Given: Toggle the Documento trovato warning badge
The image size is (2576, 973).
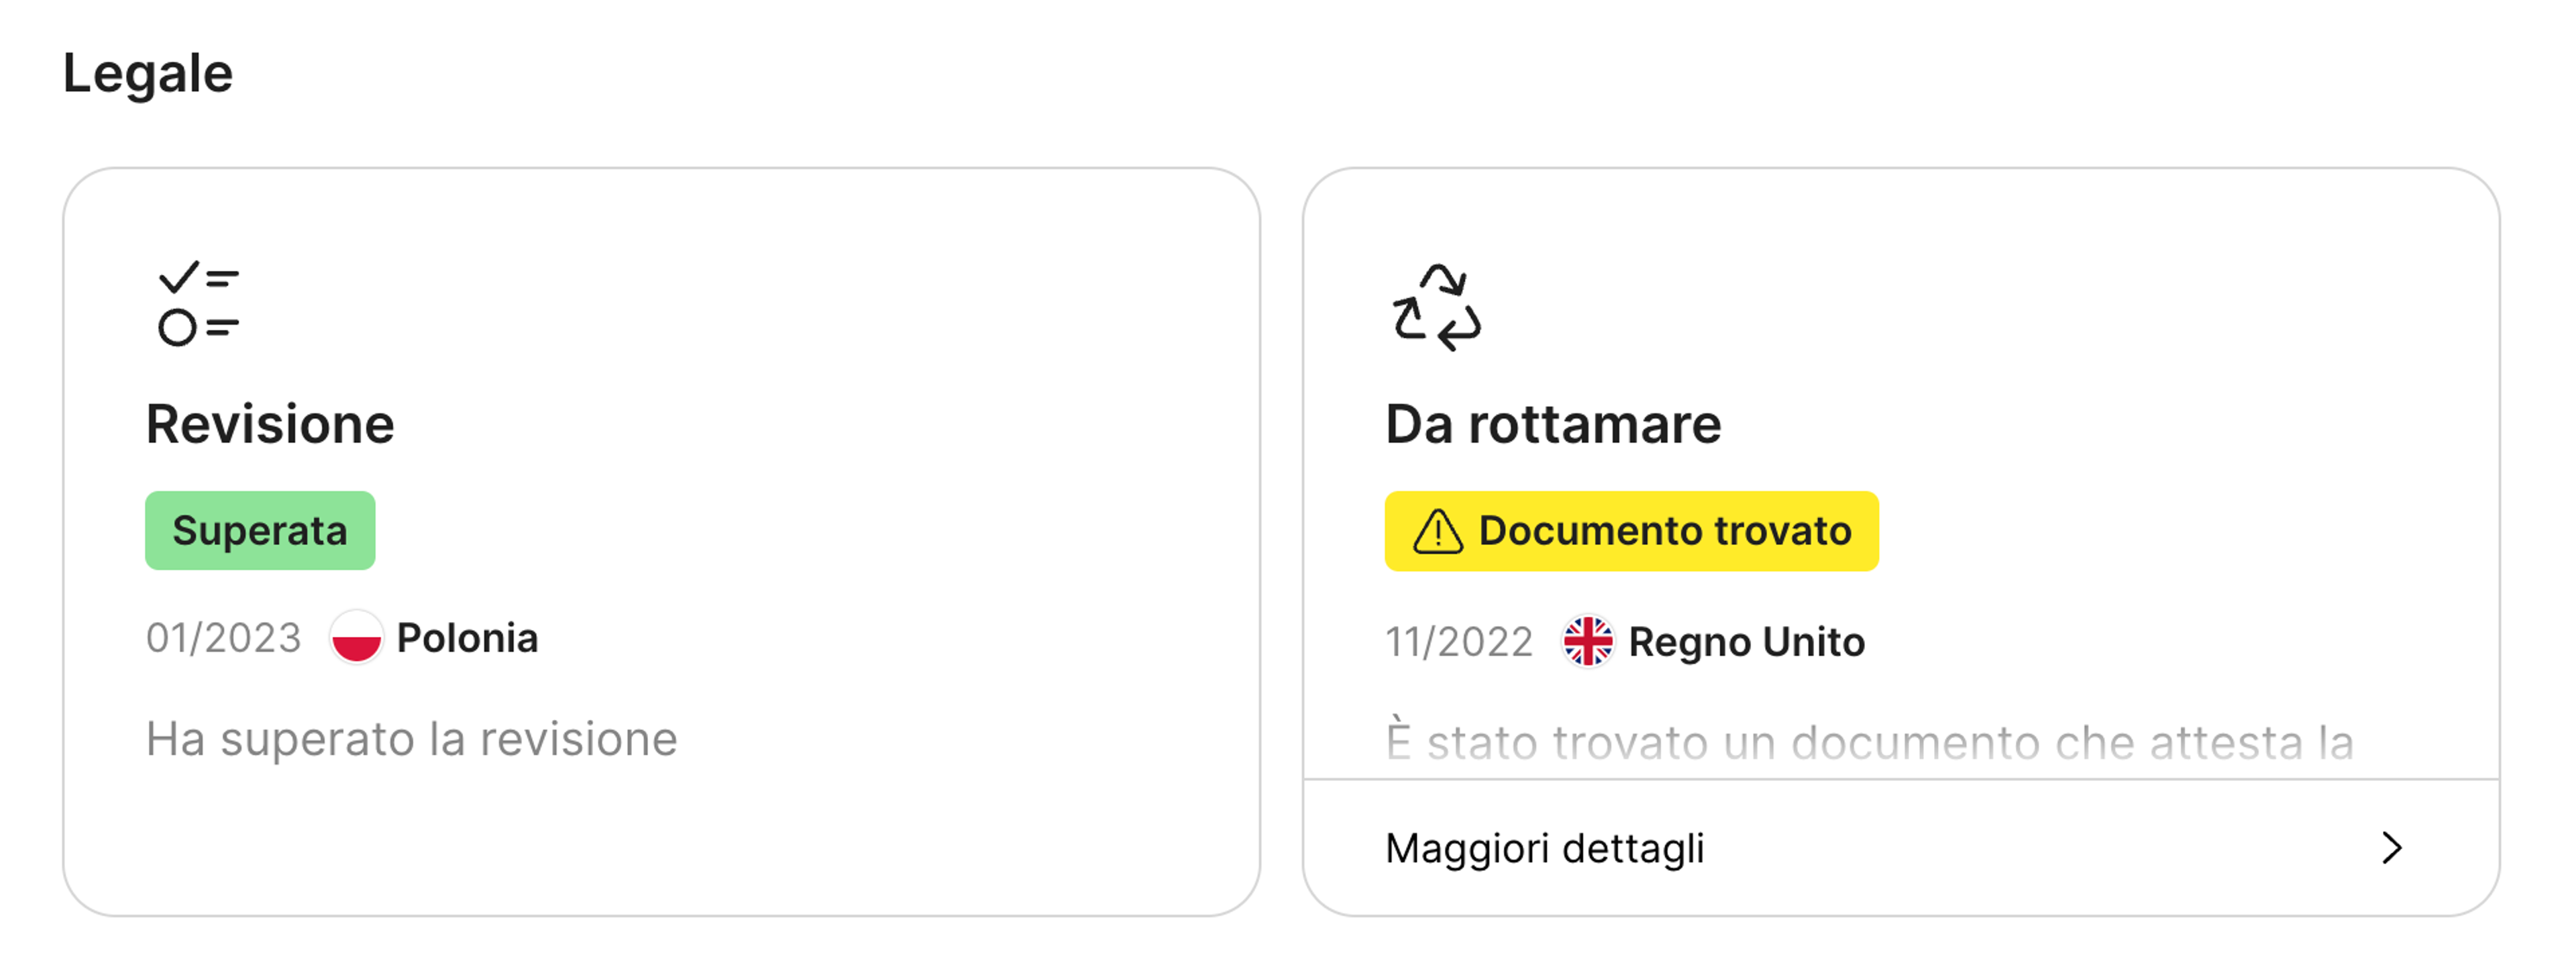Looking at the screenshot, I should (x=1631, y=531).
